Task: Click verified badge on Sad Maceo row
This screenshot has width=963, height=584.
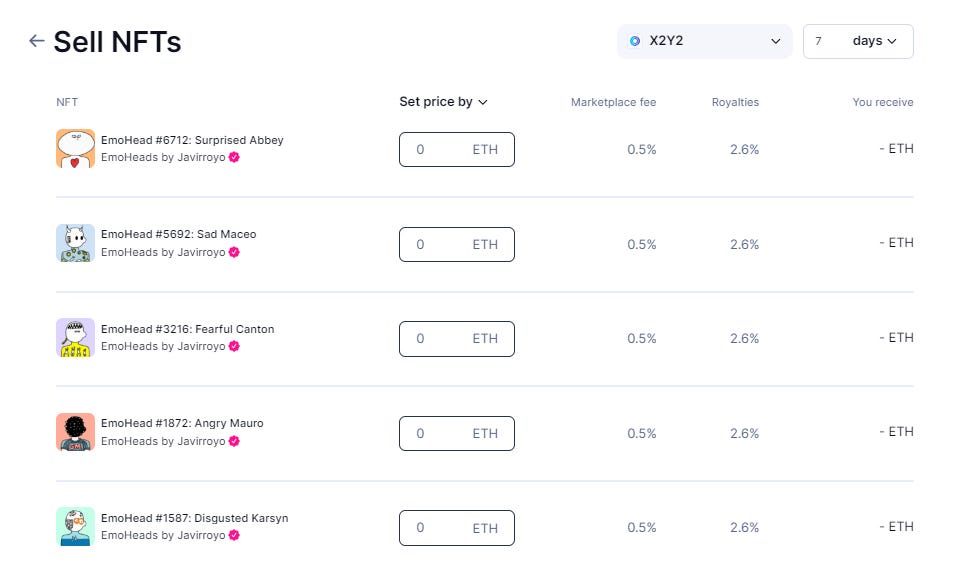Action: (x=234, y=252)
